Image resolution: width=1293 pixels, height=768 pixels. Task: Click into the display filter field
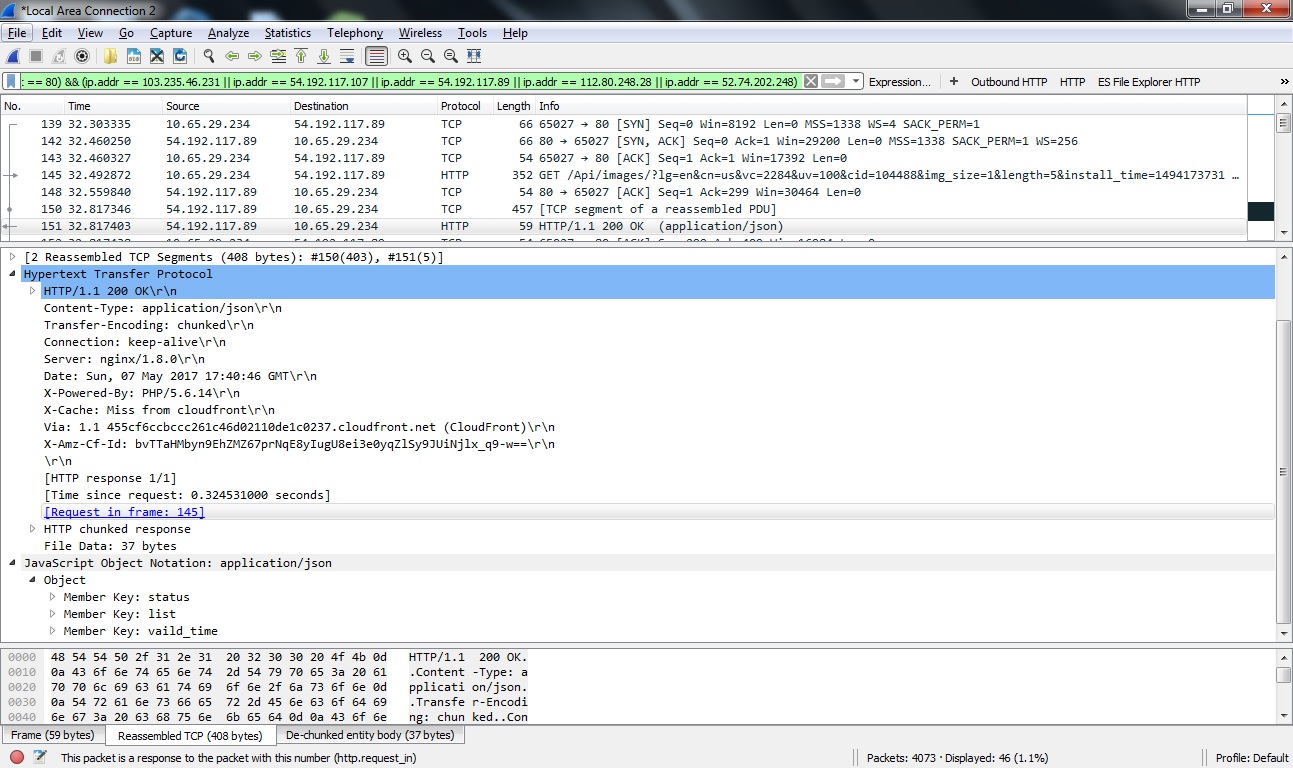400,82
